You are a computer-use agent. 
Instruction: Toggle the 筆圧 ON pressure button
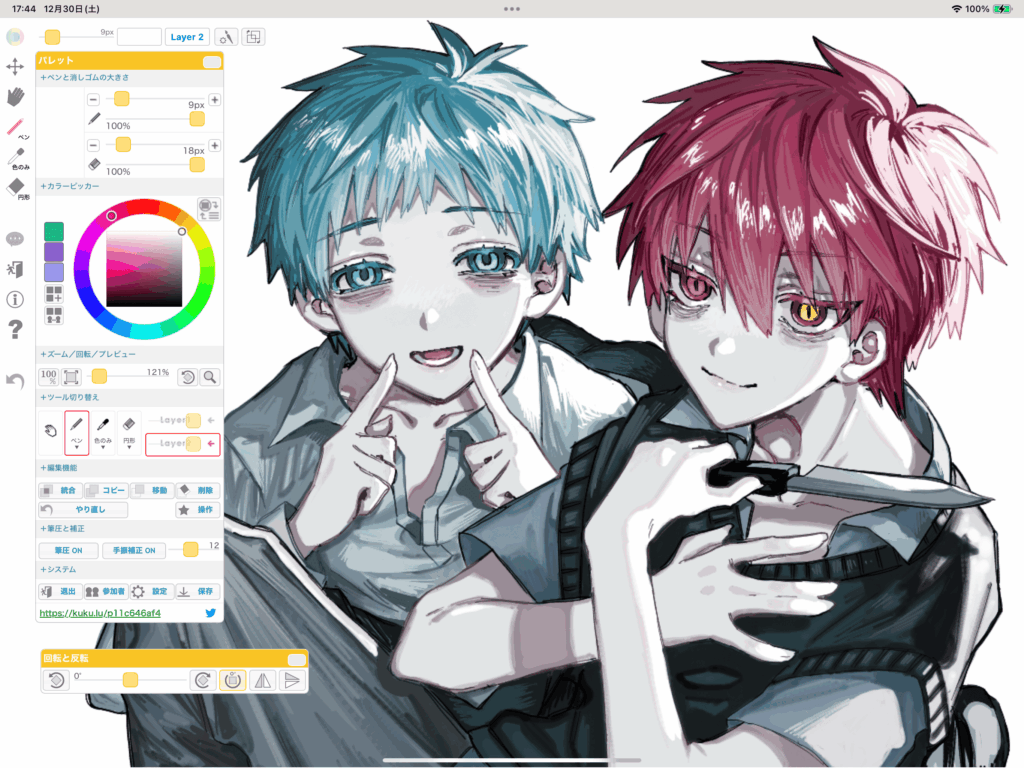68,550
